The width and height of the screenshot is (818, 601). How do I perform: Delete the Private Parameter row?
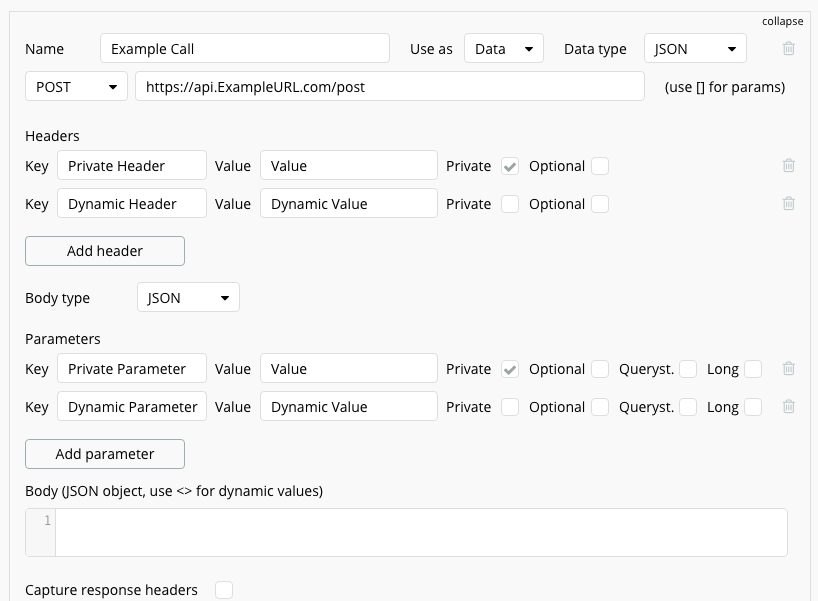pyautogui.click(x=789, y=369)
